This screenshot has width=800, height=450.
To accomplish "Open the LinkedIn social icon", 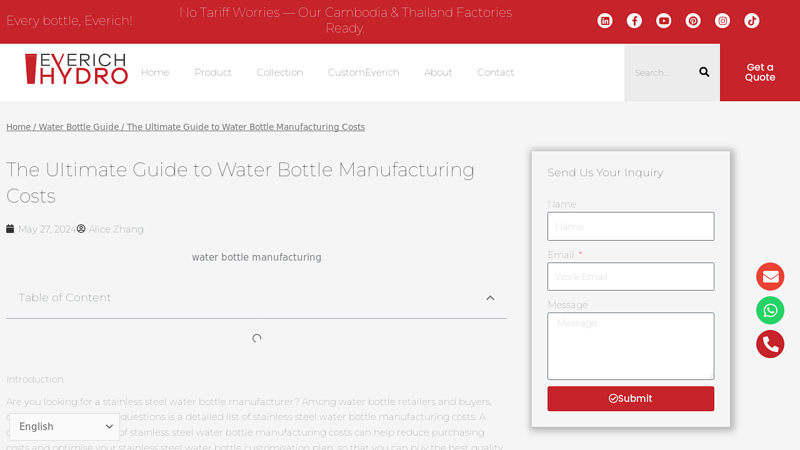I will [x=605, y=21].
